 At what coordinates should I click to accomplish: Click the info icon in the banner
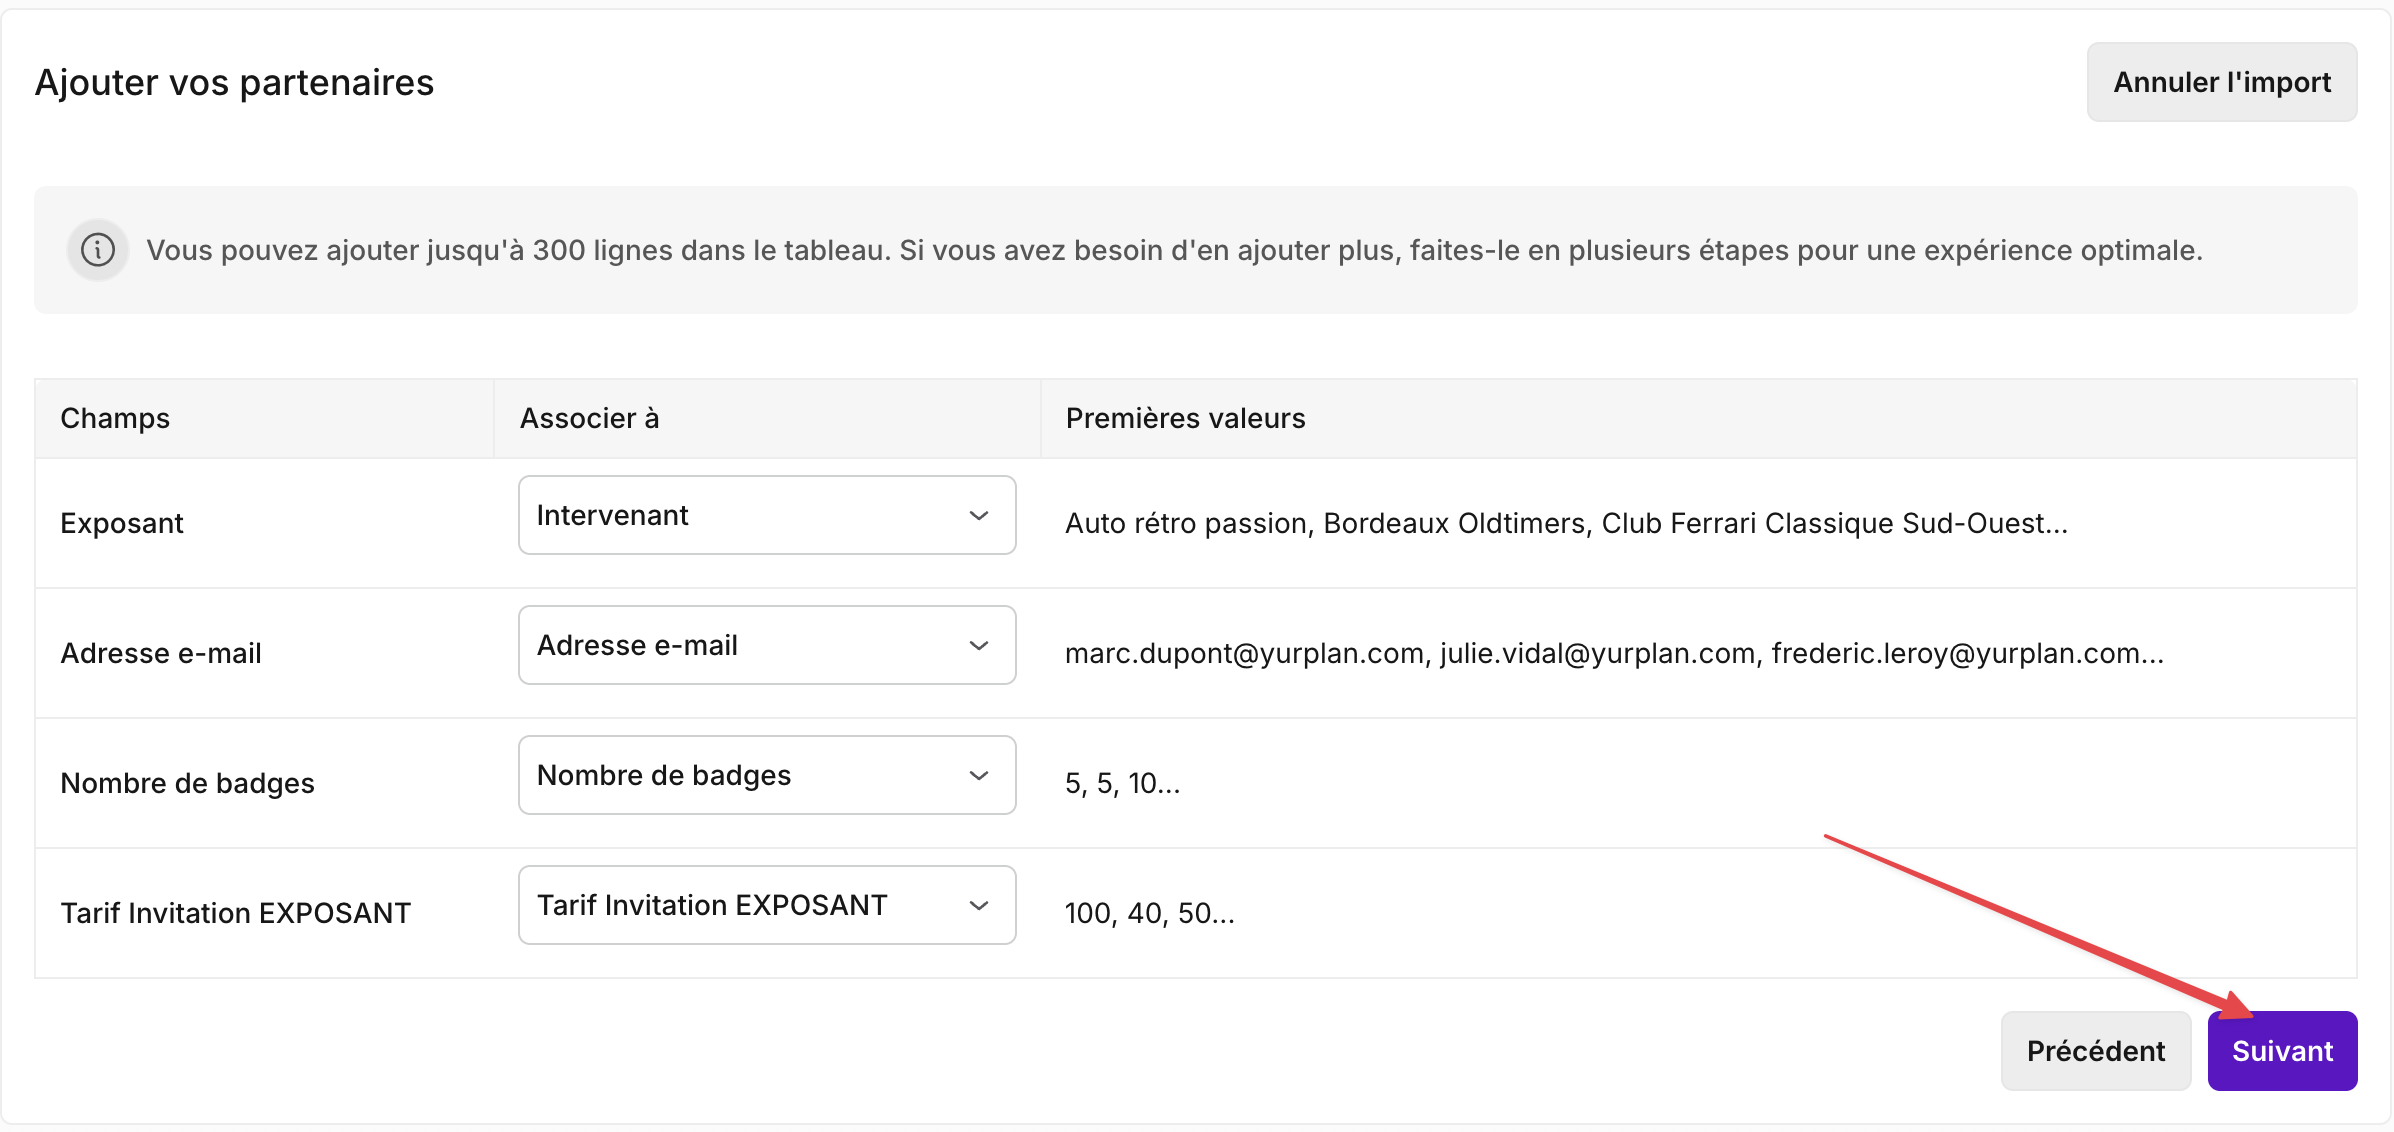[98, 250]
